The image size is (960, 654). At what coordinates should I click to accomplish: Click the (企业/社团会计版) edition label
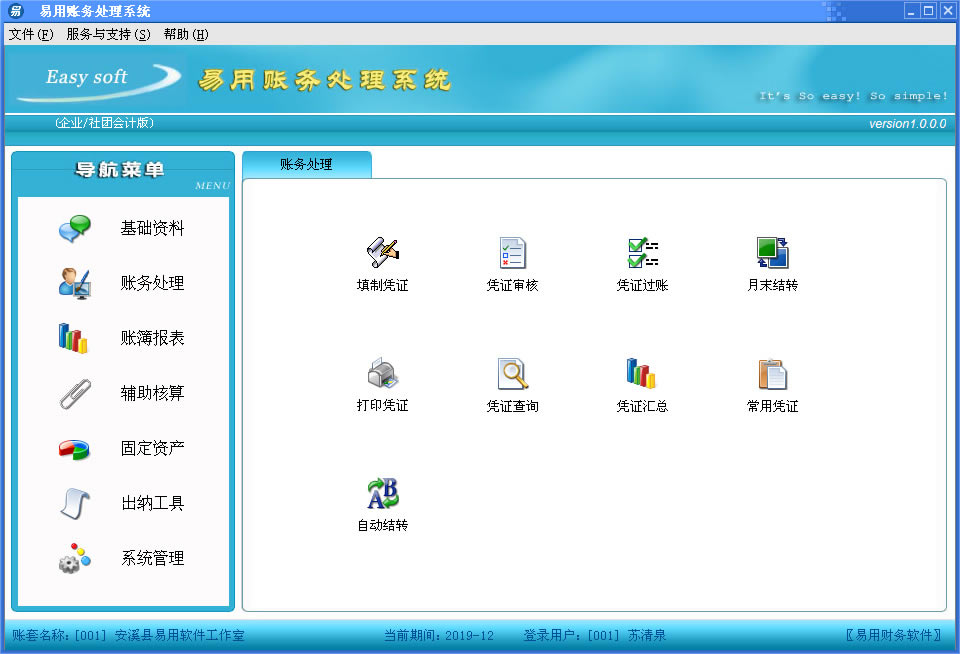(x=104, y=123)
